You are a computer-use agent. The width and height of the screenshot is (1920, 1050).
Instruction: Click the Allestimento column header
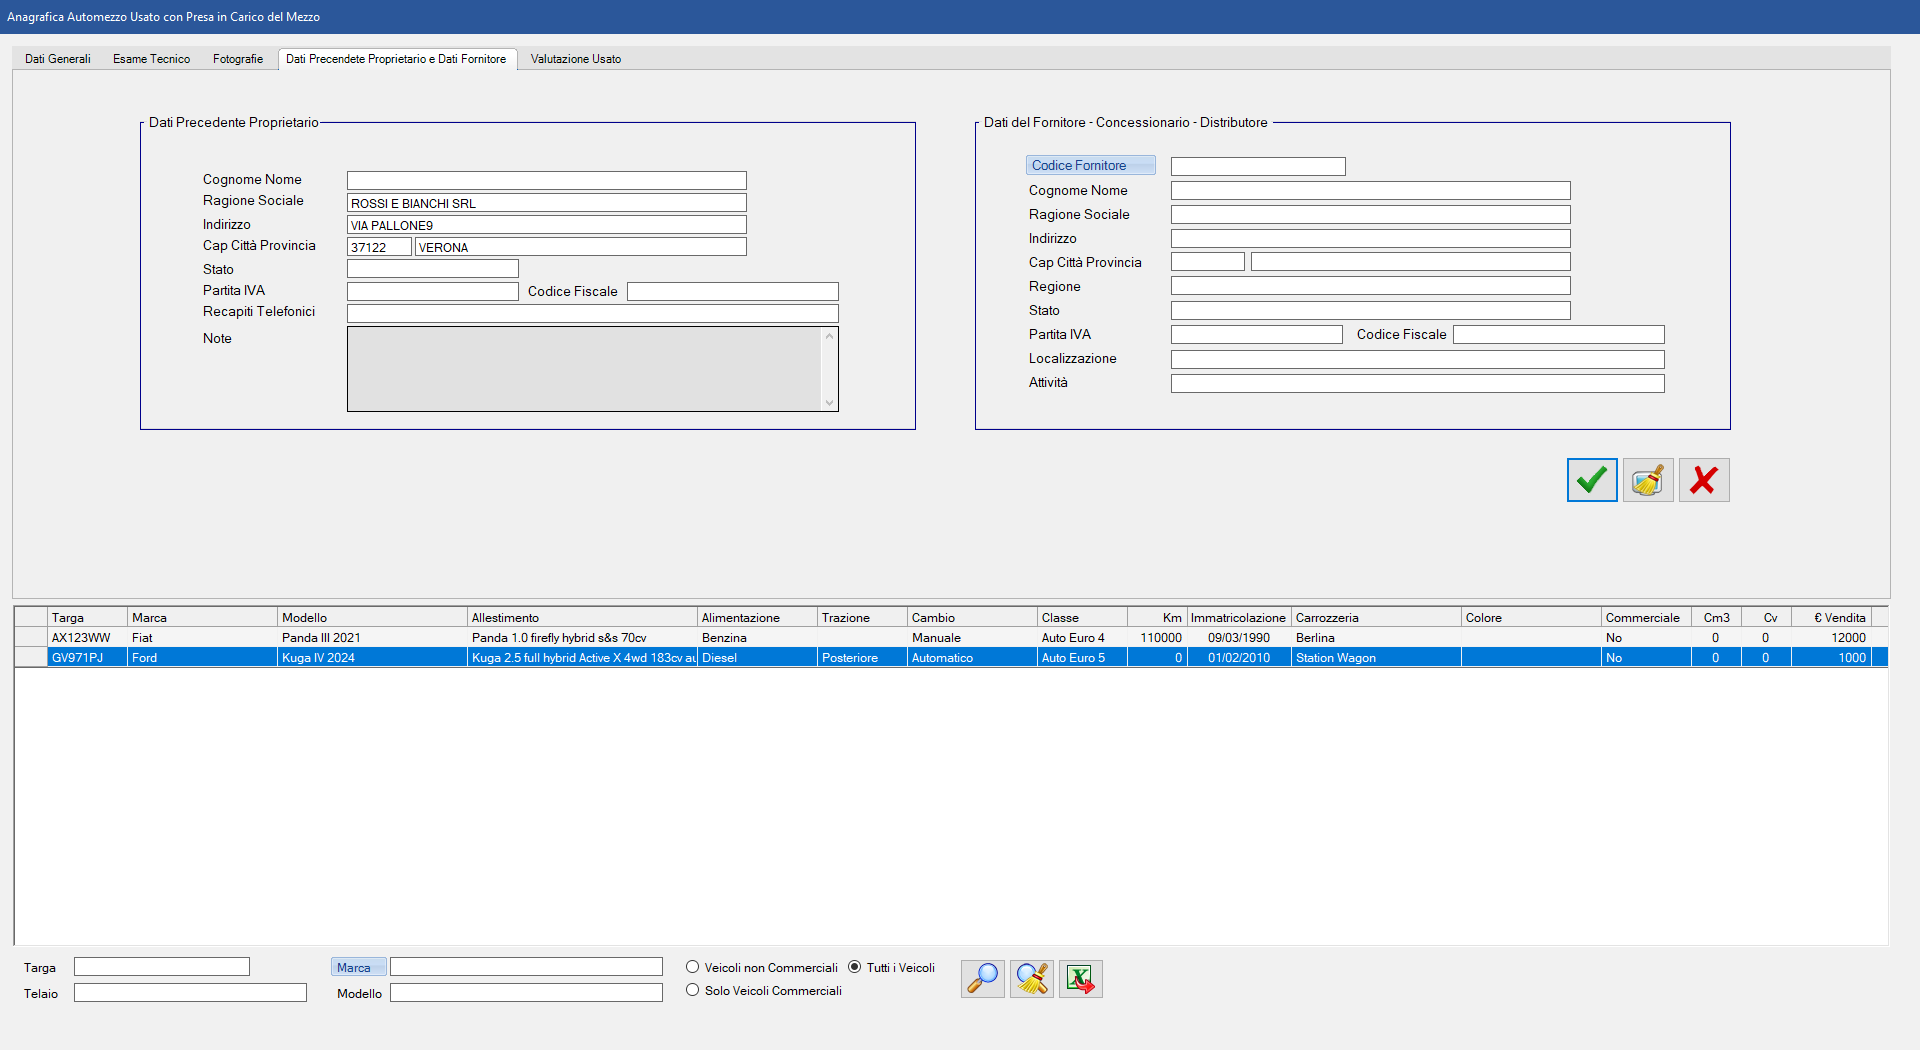(582, 617)
